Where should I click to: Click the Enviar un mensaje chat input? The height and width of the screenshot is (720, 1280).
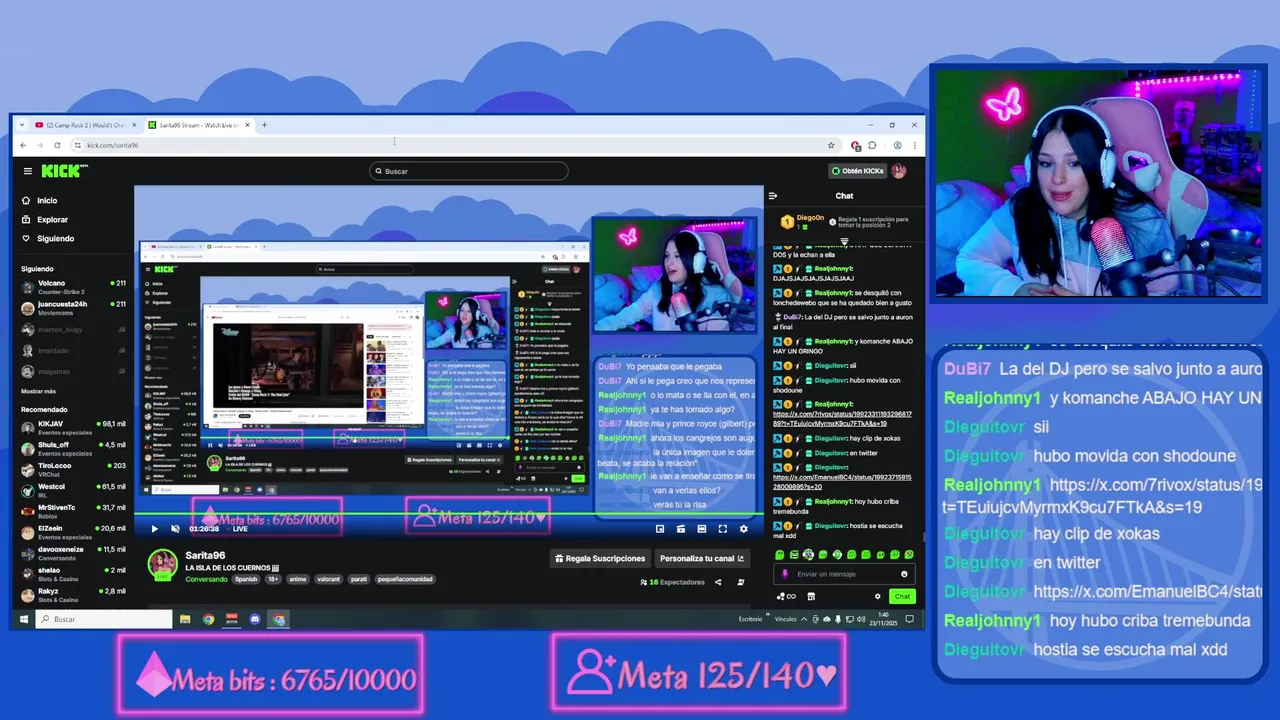(845, 574)
